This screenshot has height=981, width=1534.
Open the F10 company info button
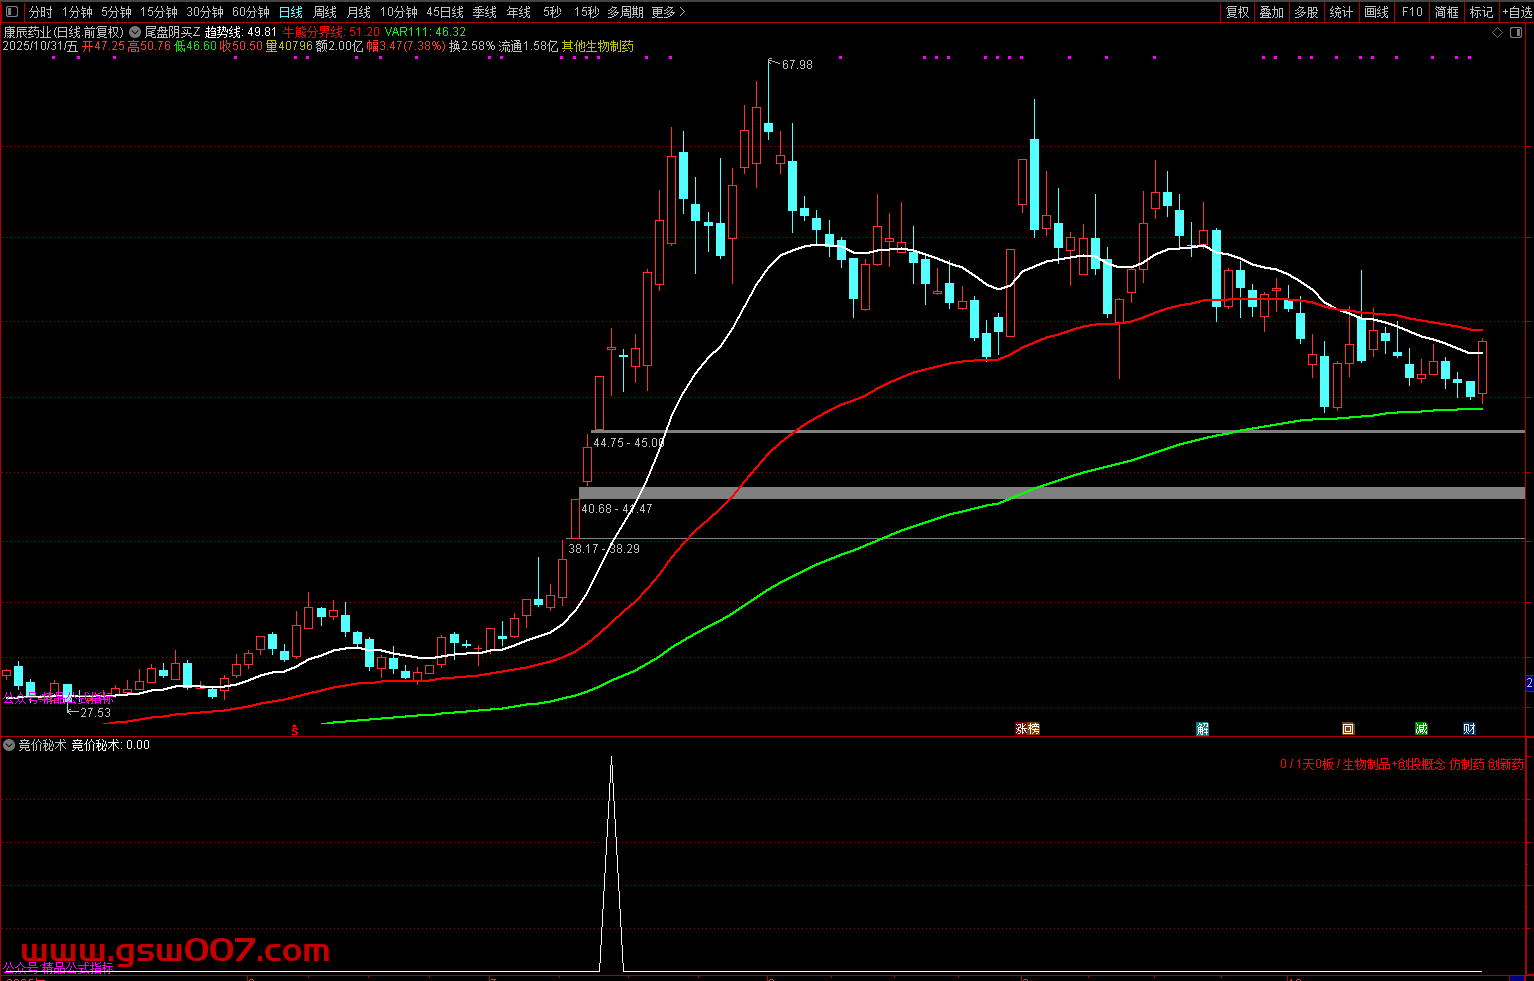coord(1412,12)
